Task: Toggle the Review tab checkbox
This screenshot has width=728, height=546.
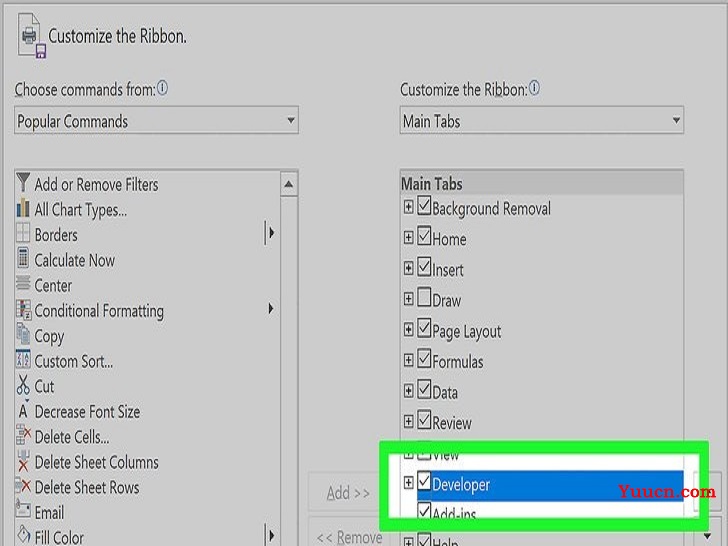Action: pyautogui.click(x=424, y=420)
